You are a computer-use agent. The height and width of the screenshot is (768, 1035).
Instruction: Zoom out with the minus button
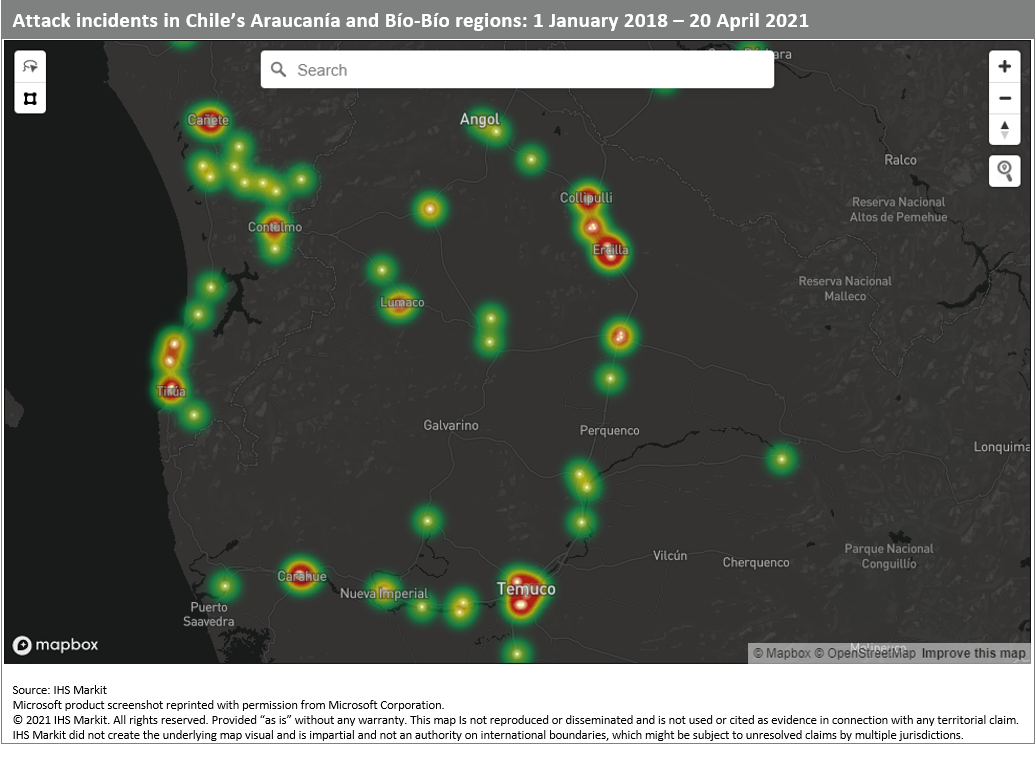1005,98
